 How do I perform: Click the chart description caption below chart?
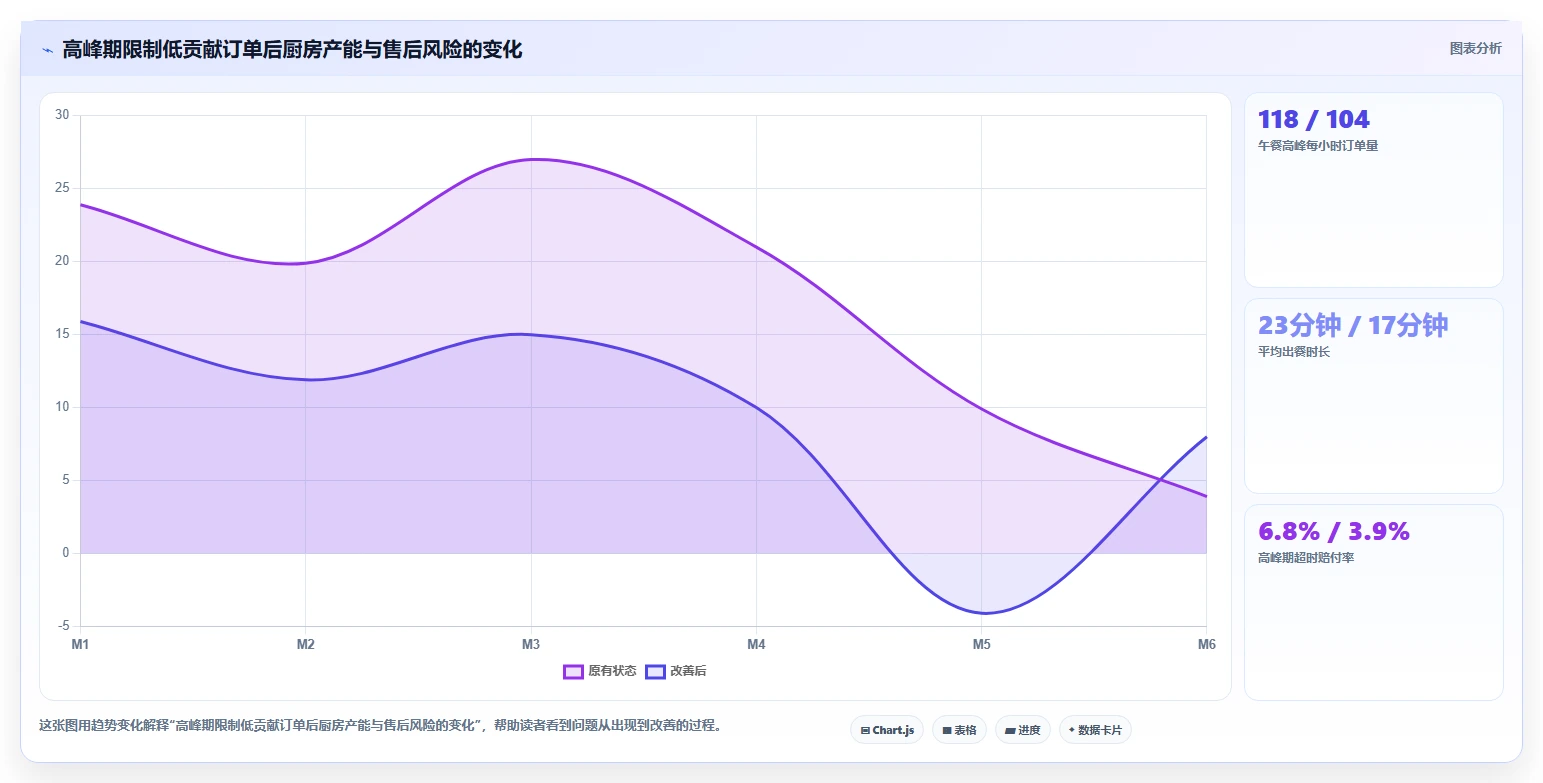pyautogui.click(x=380, y=726)
